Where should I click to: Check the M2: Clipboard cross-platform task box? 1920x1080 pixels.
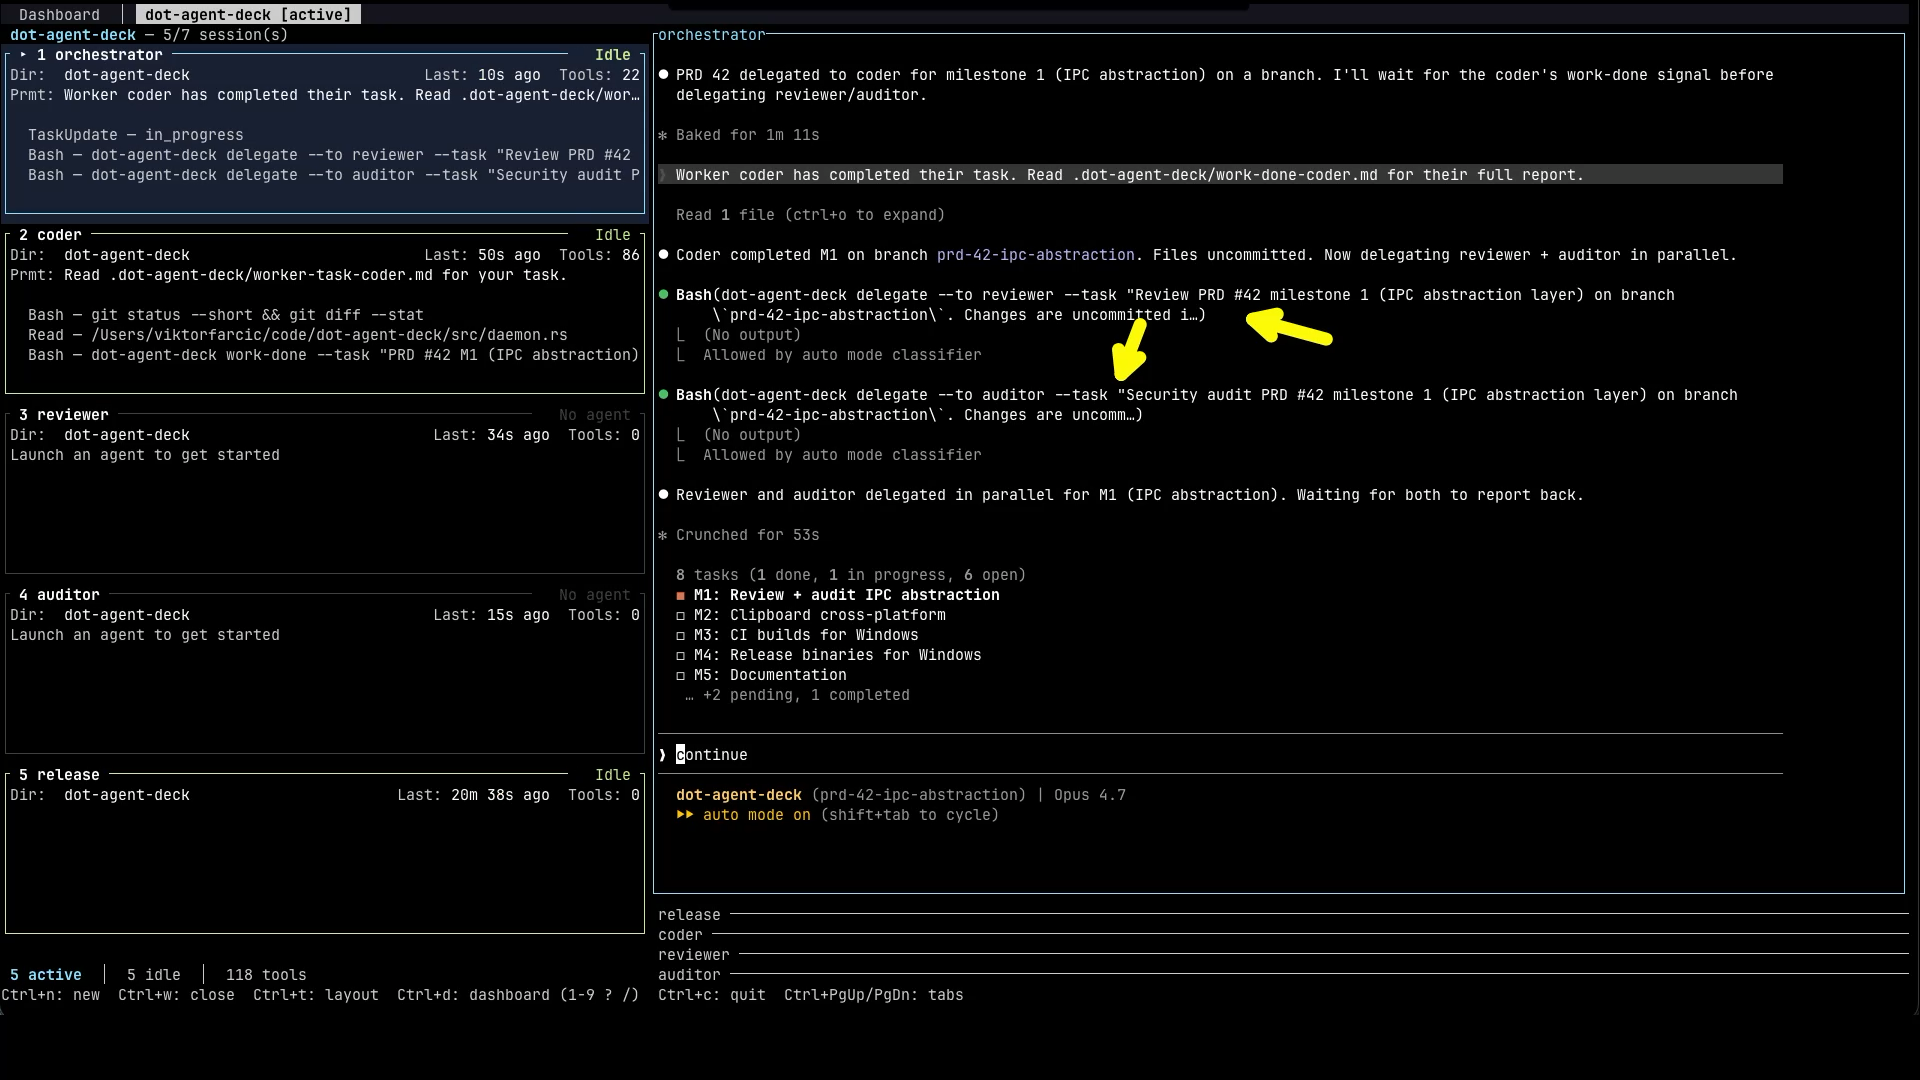point(681,616)
